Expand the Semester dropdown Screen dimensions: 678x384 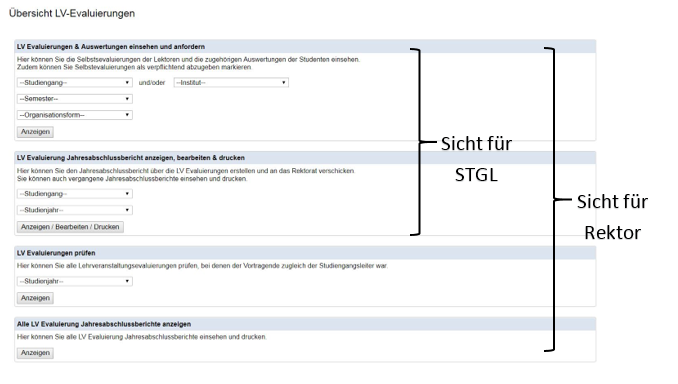pos(75,99)
